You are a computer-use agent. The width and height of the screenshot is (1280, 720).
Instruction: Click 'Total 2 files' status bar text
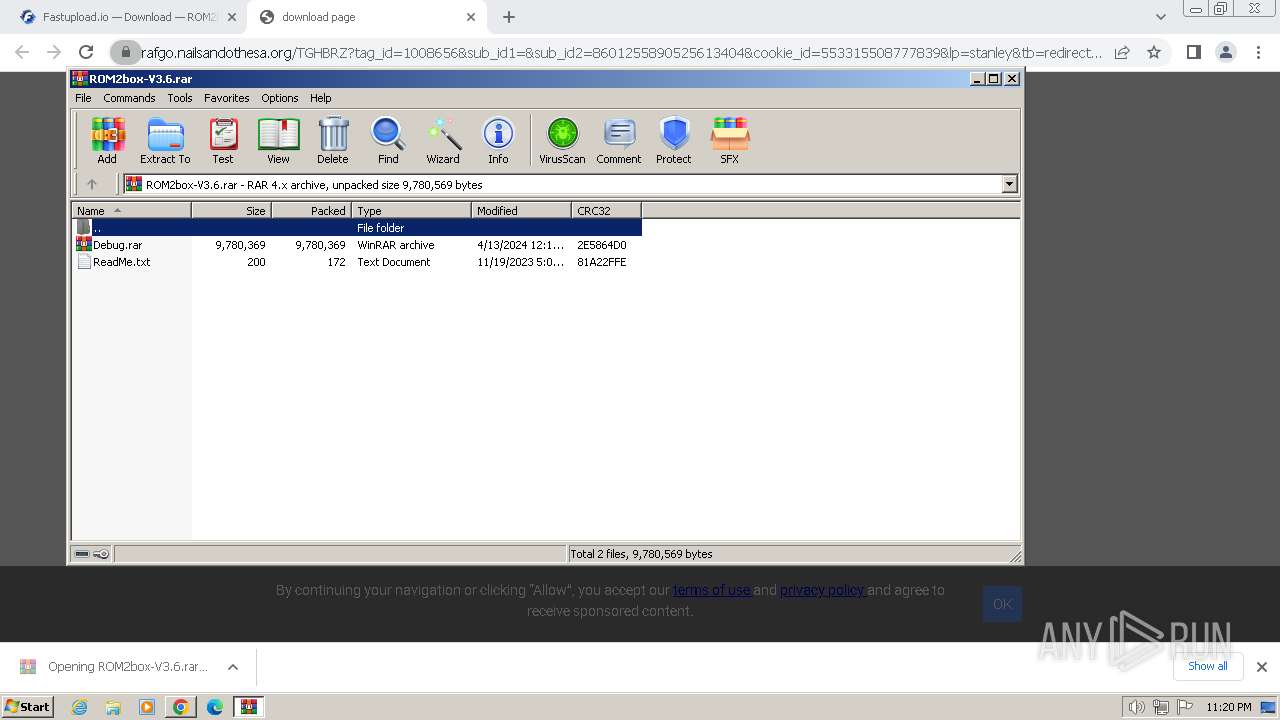pyautogui.click(x=642, y=554)
